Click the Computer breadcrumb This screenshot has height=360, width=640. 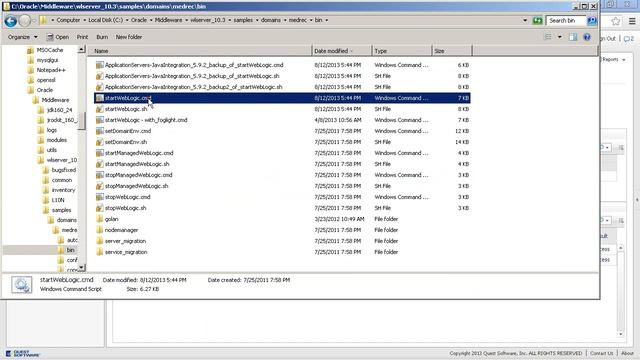point(68,20)
